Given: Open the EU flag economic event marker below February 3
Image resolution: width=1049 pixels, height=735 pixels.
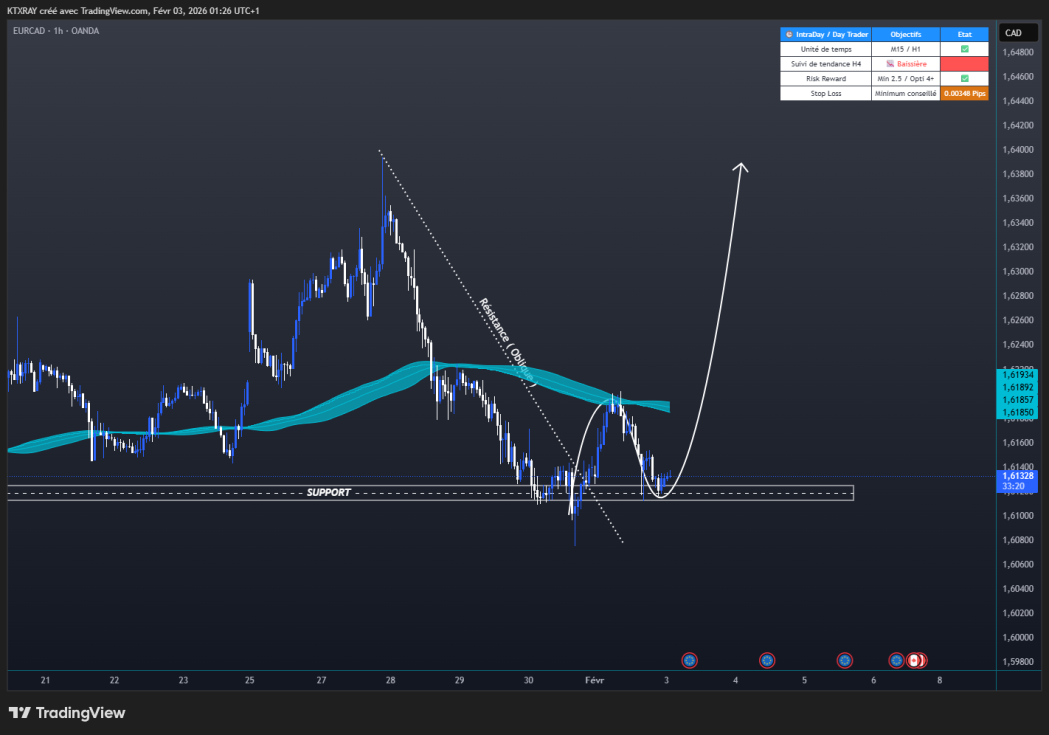Looking at the screenshot, I should coord(688,660).
